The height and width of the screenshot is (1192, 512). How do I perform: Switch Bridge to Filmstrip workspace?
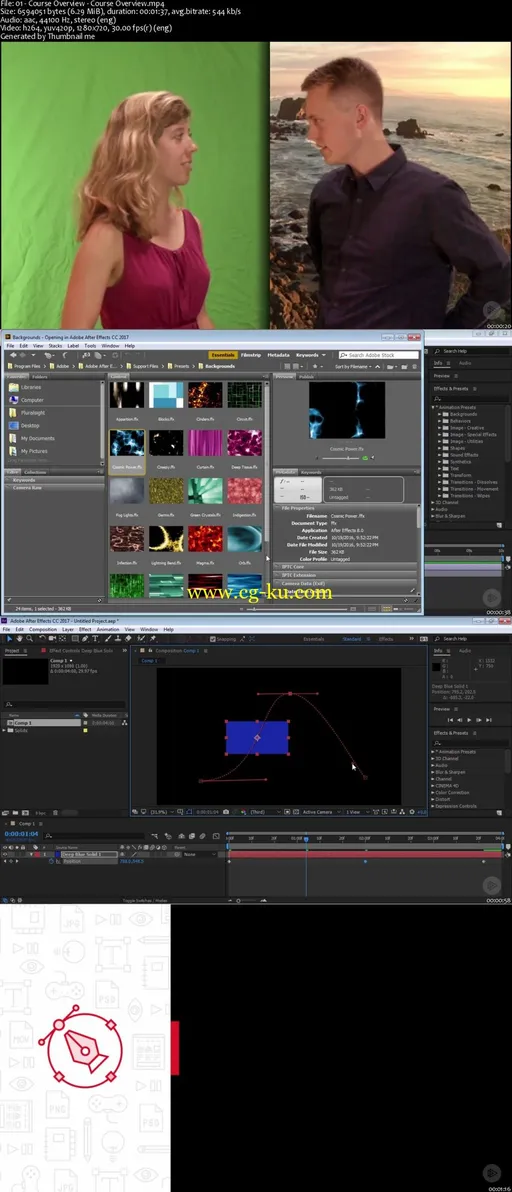tap(251, 355)
